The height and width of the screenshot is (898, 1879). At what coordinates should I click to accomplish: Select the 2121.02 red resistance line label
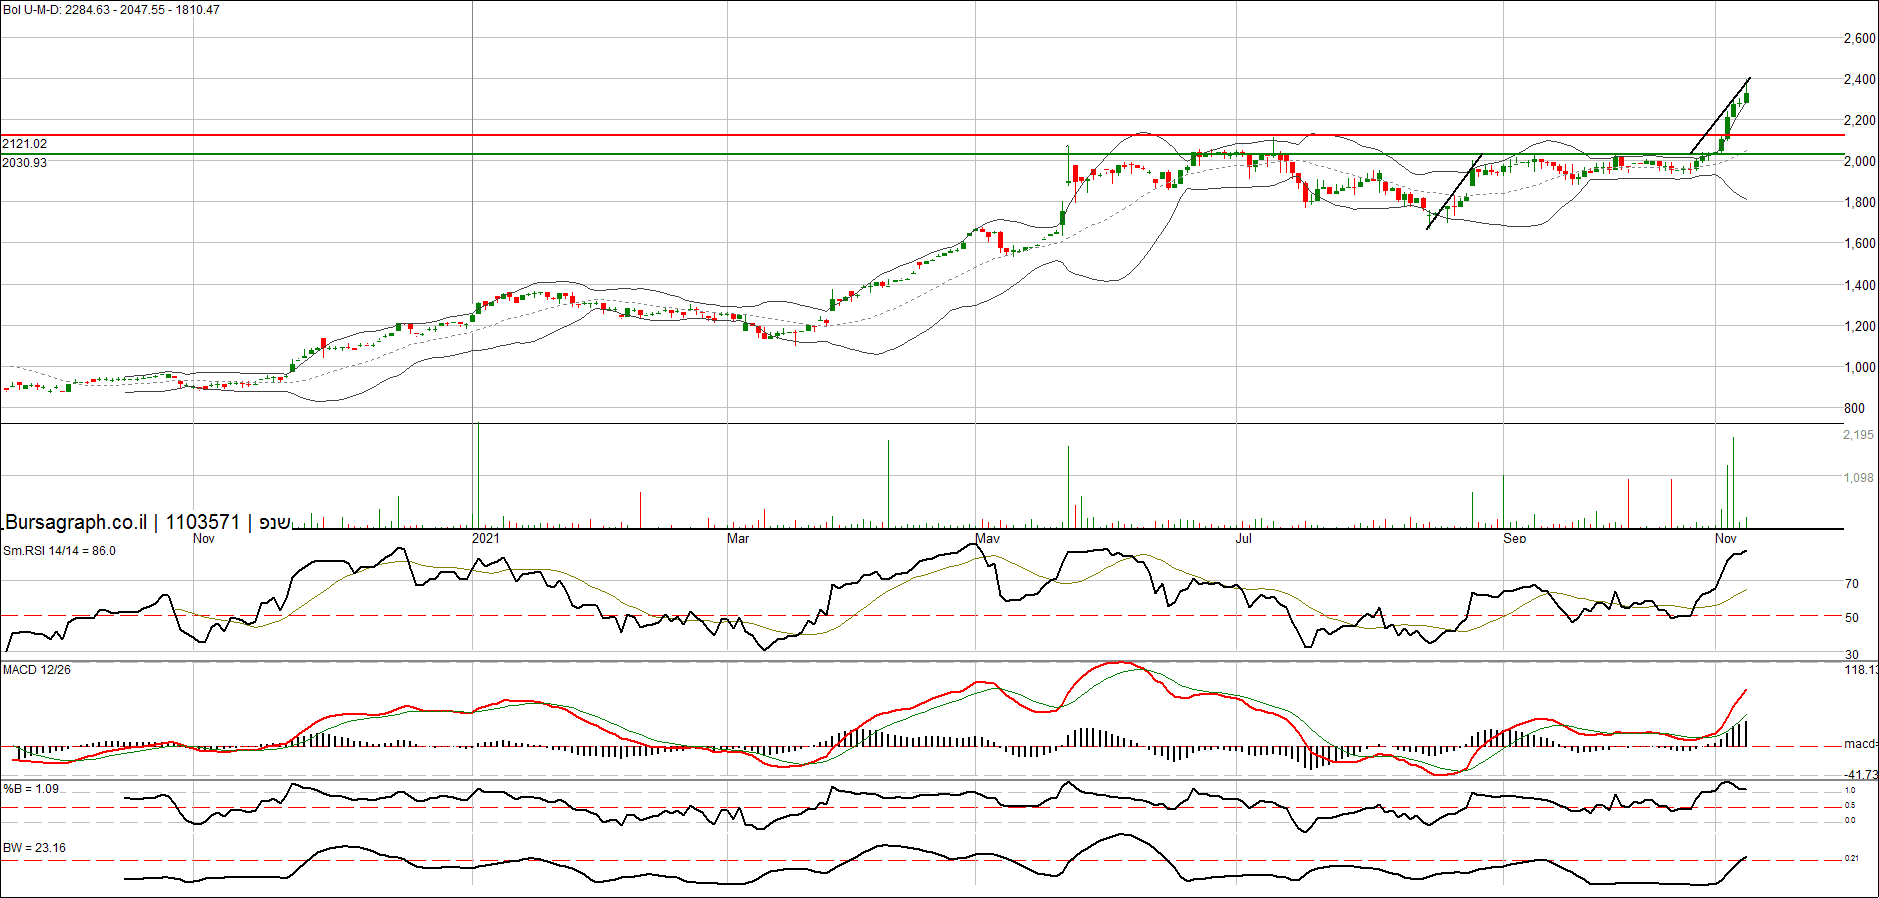point(25,144)
